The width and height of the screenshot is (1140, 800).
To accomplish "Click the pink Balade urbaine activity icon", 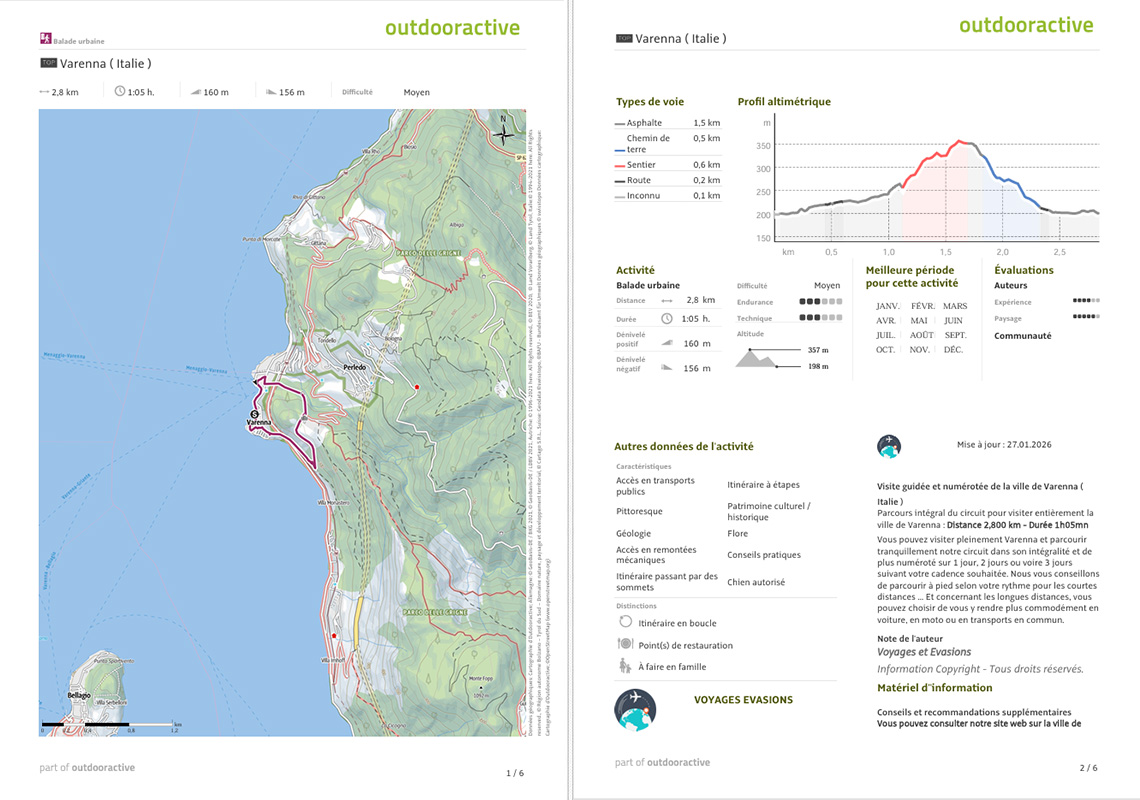I will pyautogui.click(x=45, y=39).
